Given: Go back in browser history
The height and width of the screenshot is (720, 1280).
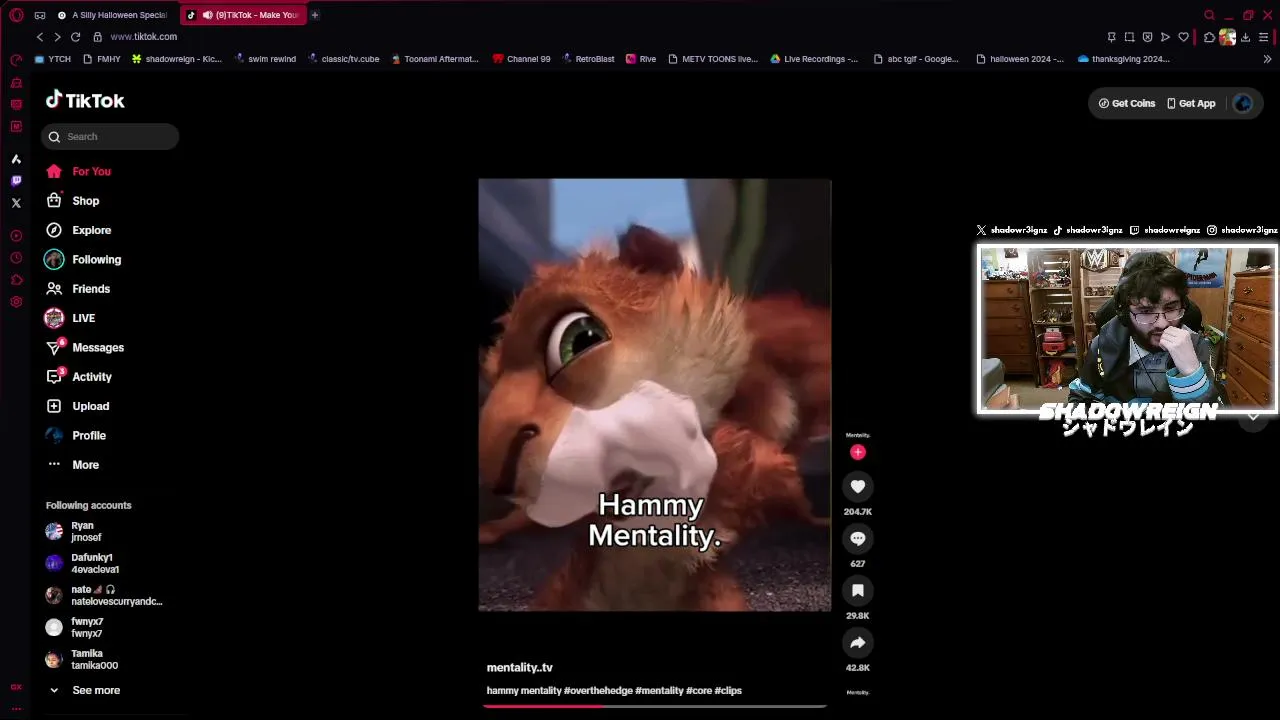Looking at the screenshot, I should pyautogui.click(x=40, y=37).
